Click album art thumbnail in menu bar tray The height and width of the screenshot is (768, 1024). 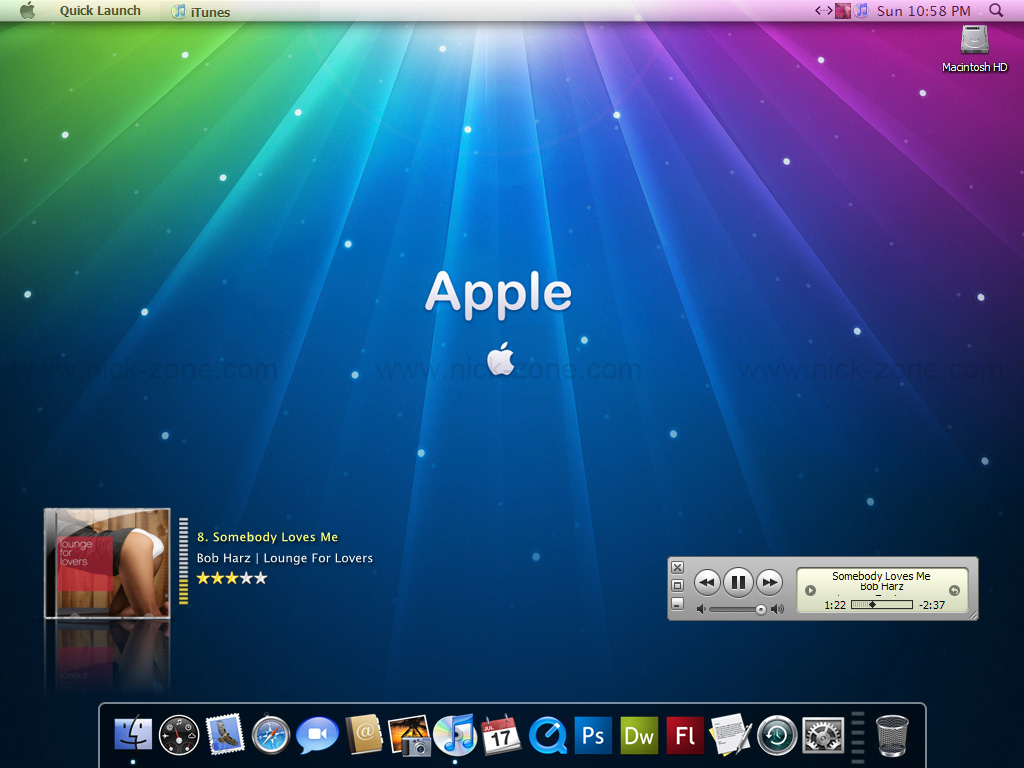coord(843,10)
